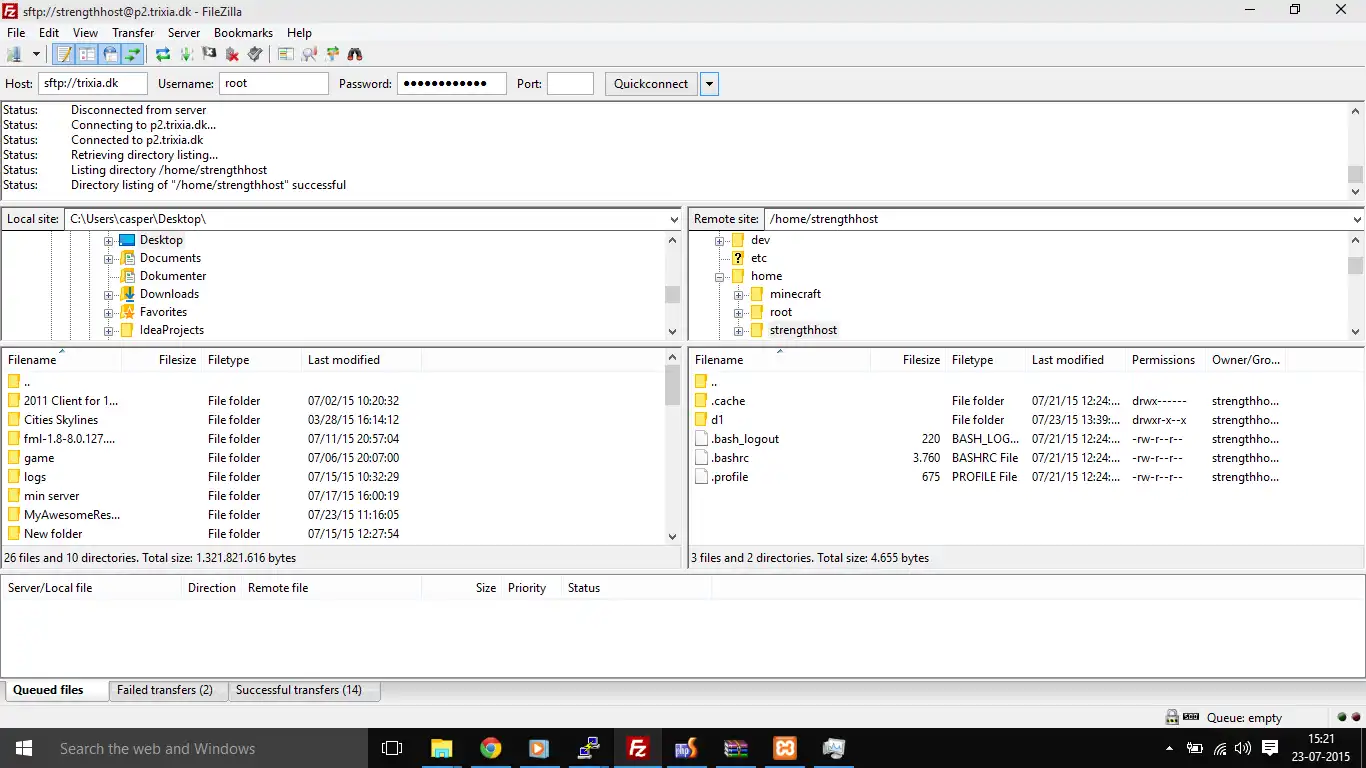Click the Owner/Group column header

tap(1245, 360)
